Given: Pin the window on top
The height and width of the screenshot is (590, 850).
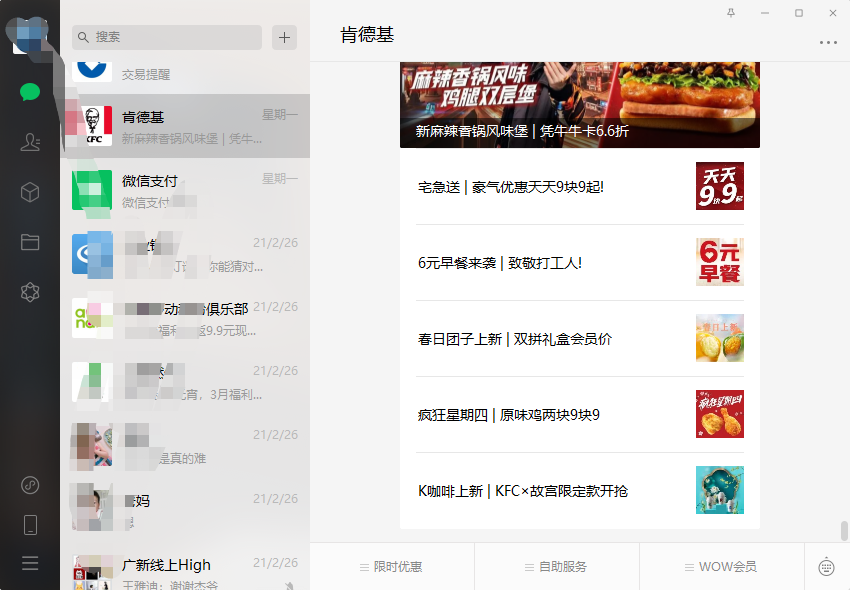Looking at the screenshot, I should pos(731,13).
